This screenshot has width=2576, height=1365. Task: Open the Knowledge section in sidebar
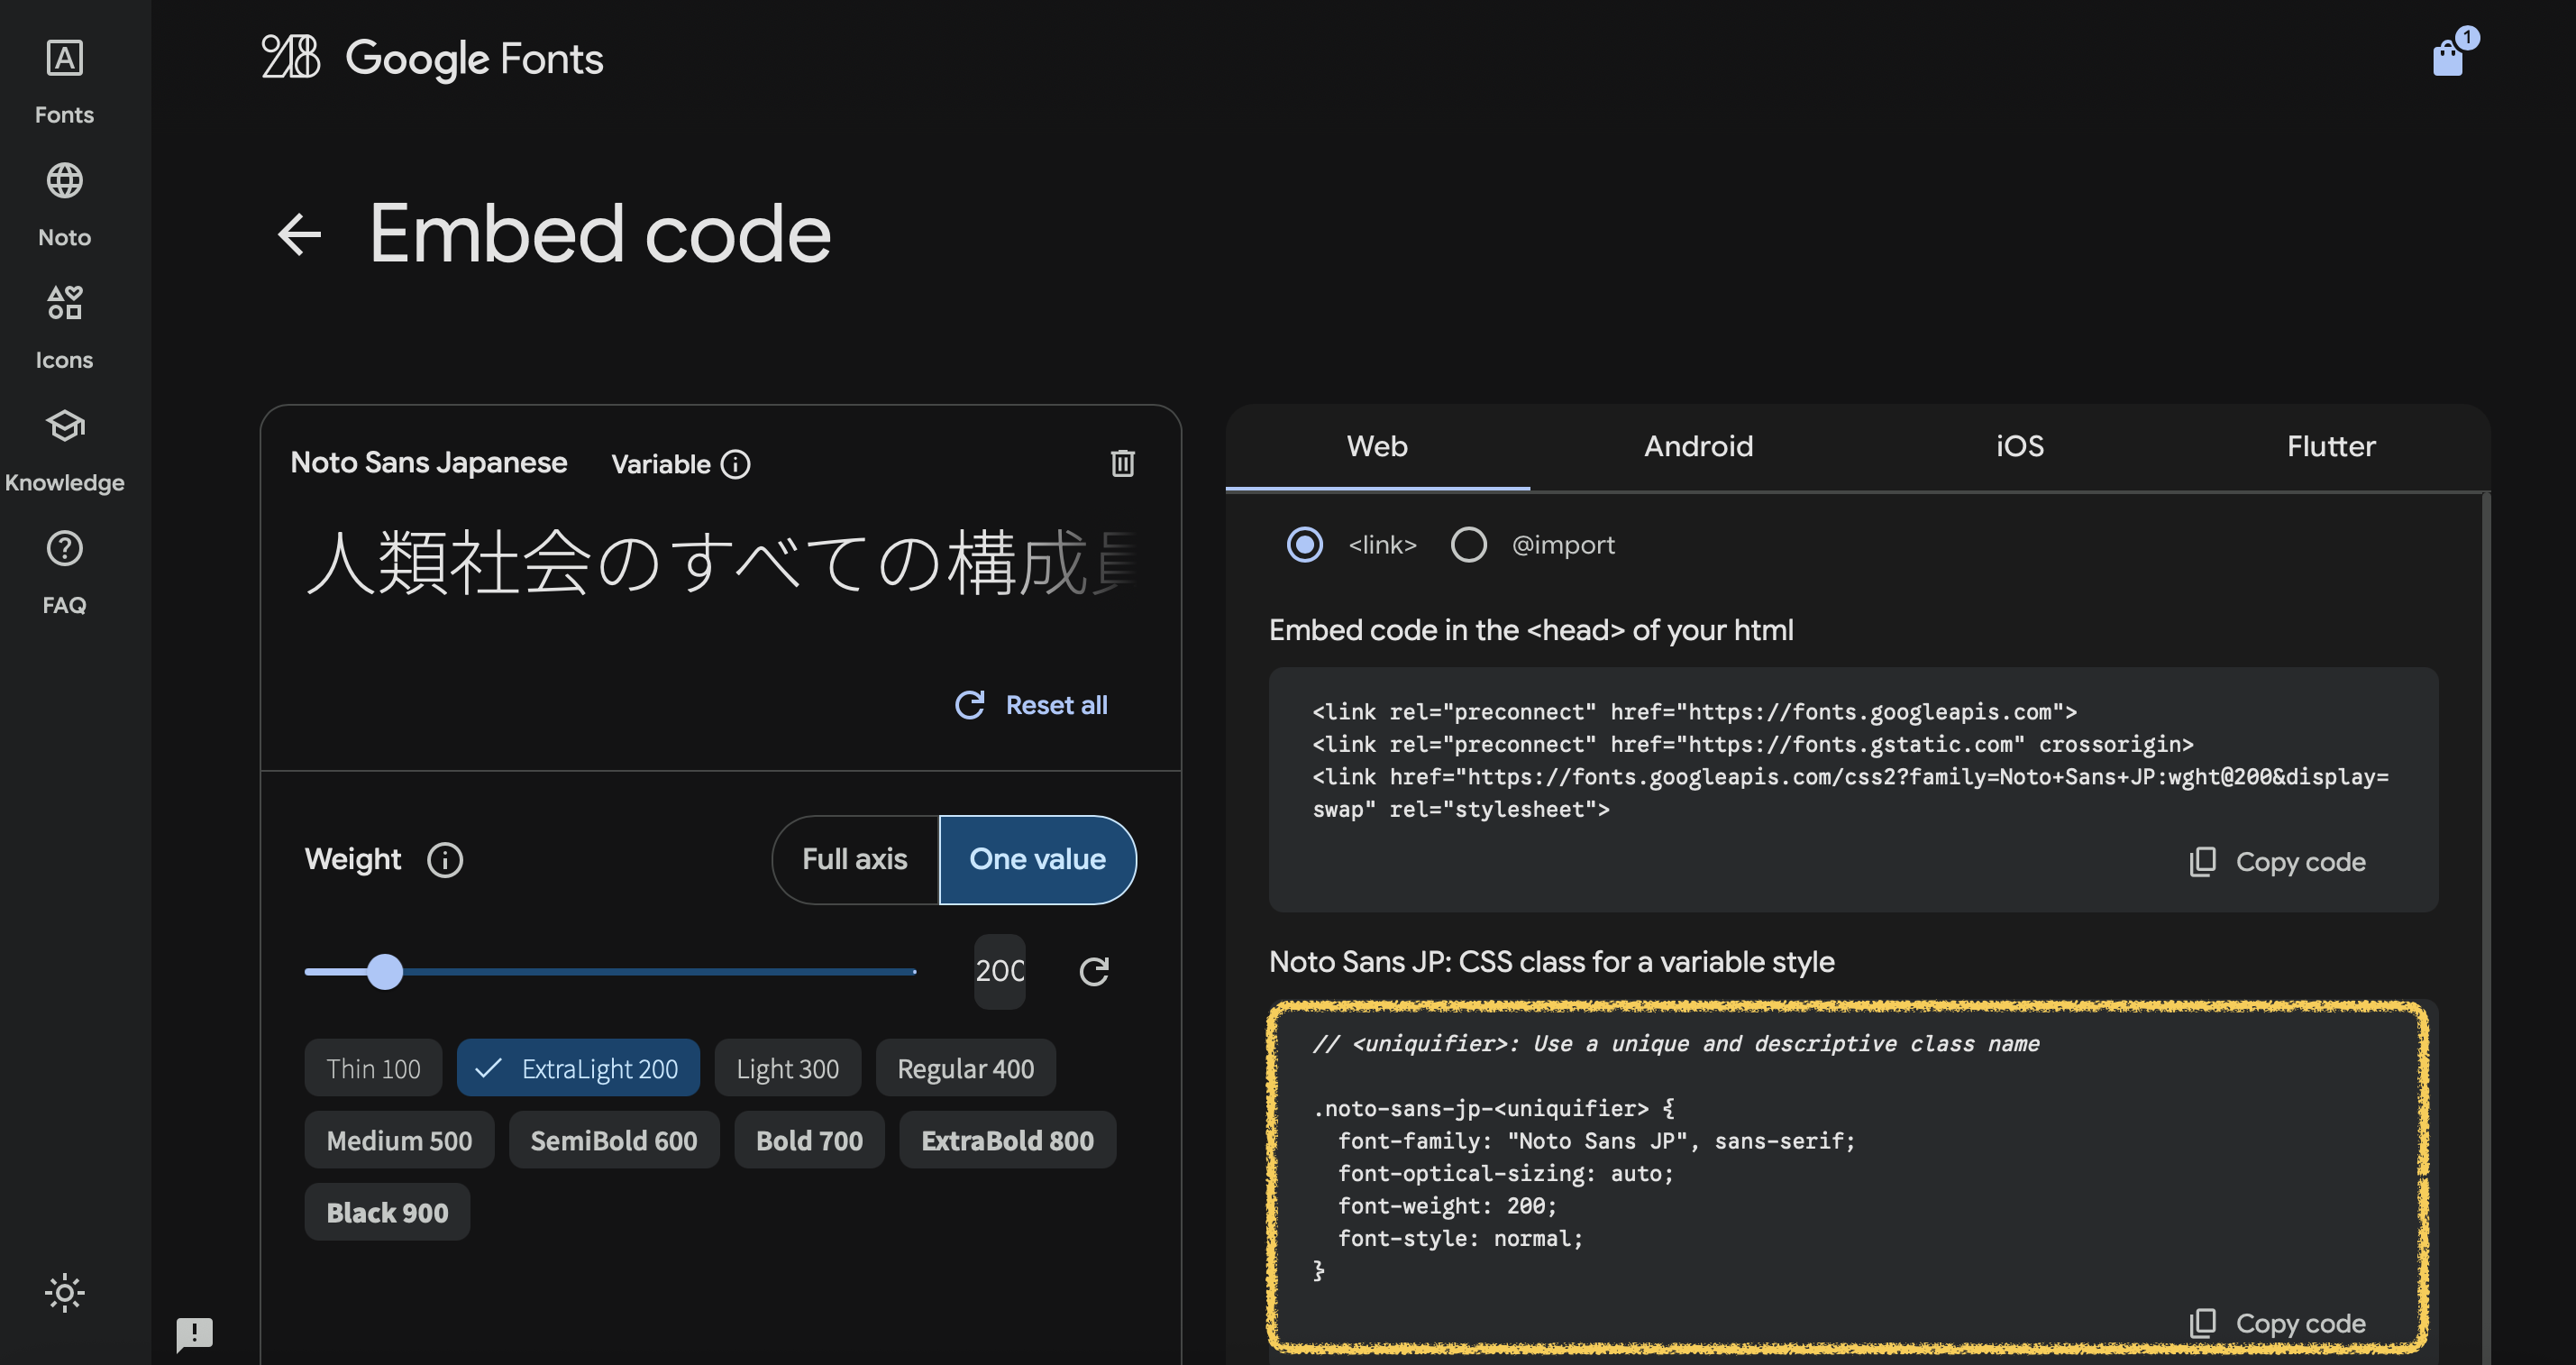coord(64,451)
